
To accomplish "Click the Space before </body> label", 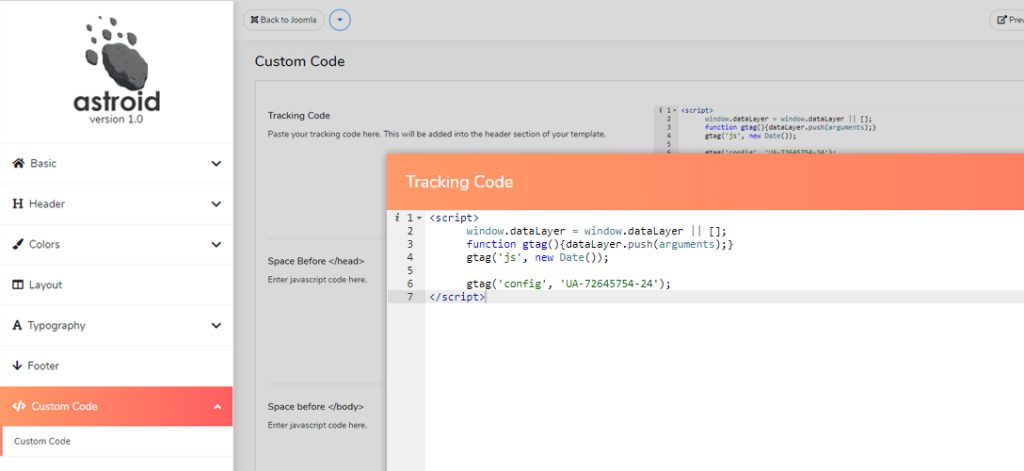I will (316, 407).
